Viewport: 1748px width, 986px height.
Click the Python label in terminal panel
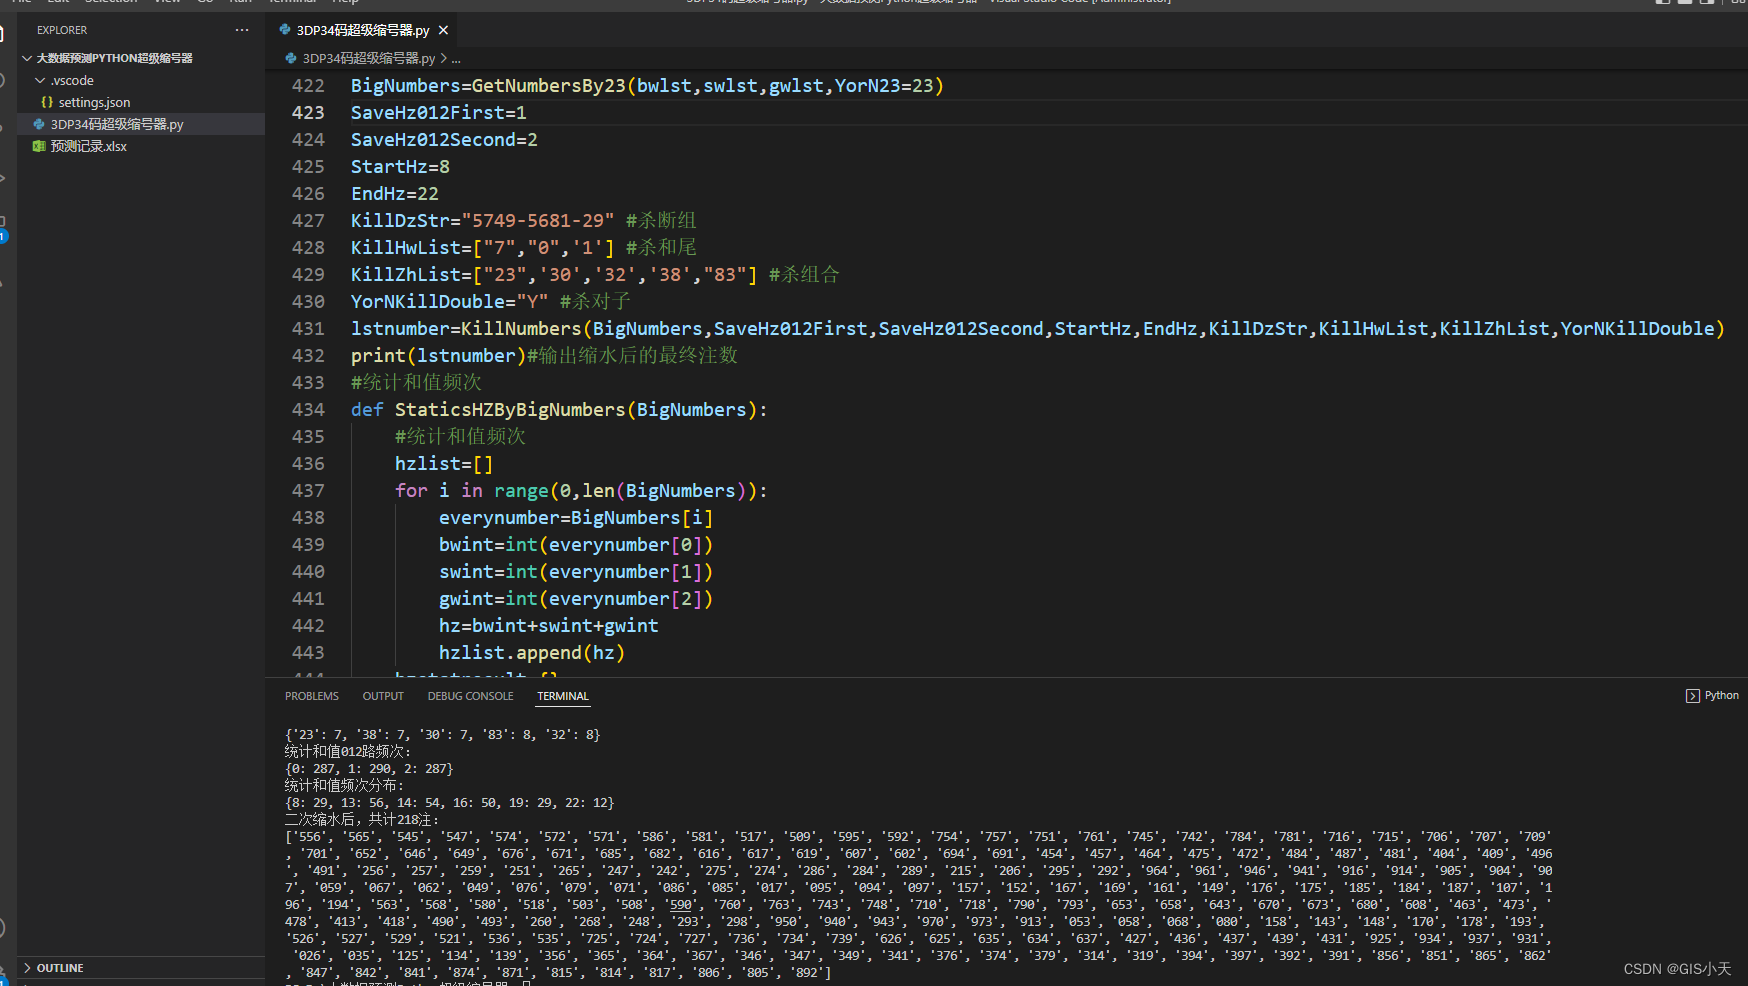pyautogui.click(x=1721, y=696)
